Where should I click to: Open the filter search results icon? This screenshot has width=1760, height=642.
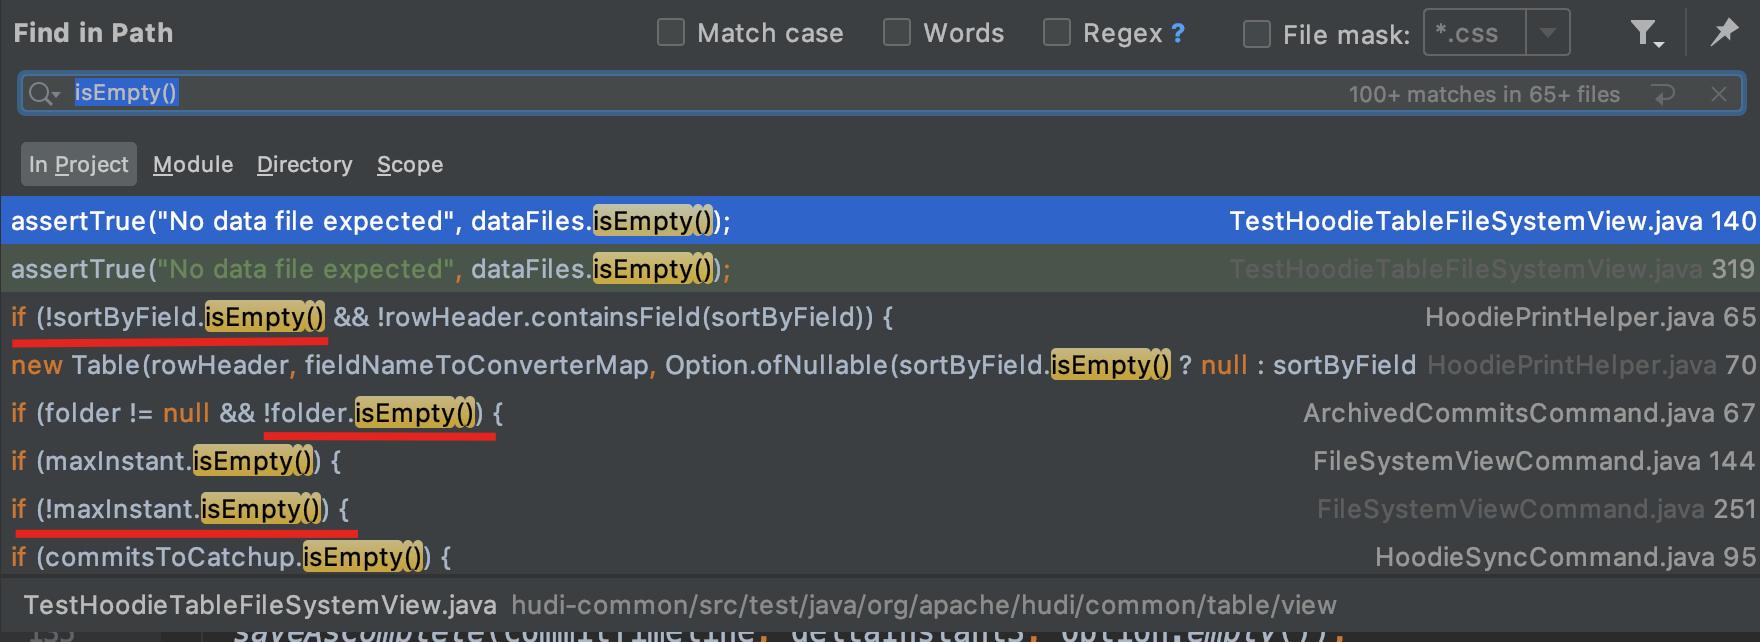tap(1646, 33)
